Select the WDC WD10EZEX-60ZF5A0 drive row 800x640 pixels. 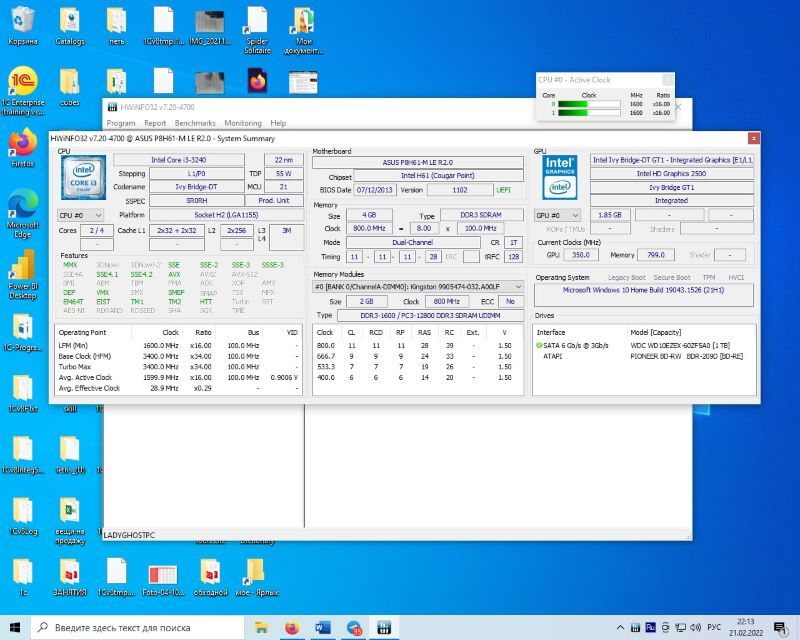coord(644,346)
